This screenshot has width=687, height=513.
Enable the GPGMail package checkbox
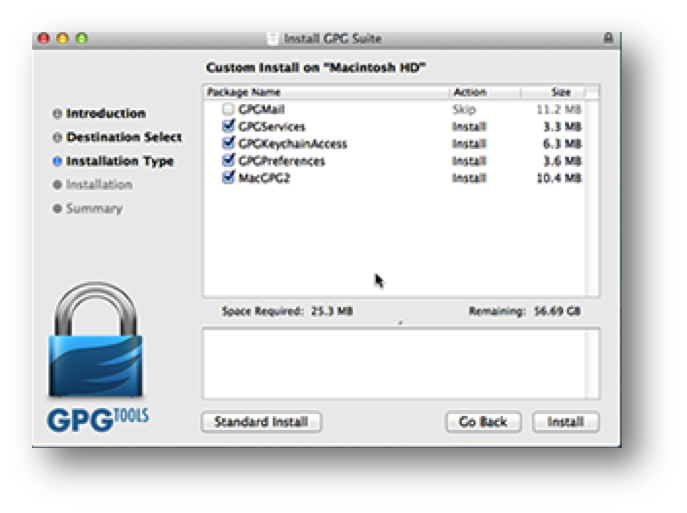pyautogui.click(x=228, y=109)
